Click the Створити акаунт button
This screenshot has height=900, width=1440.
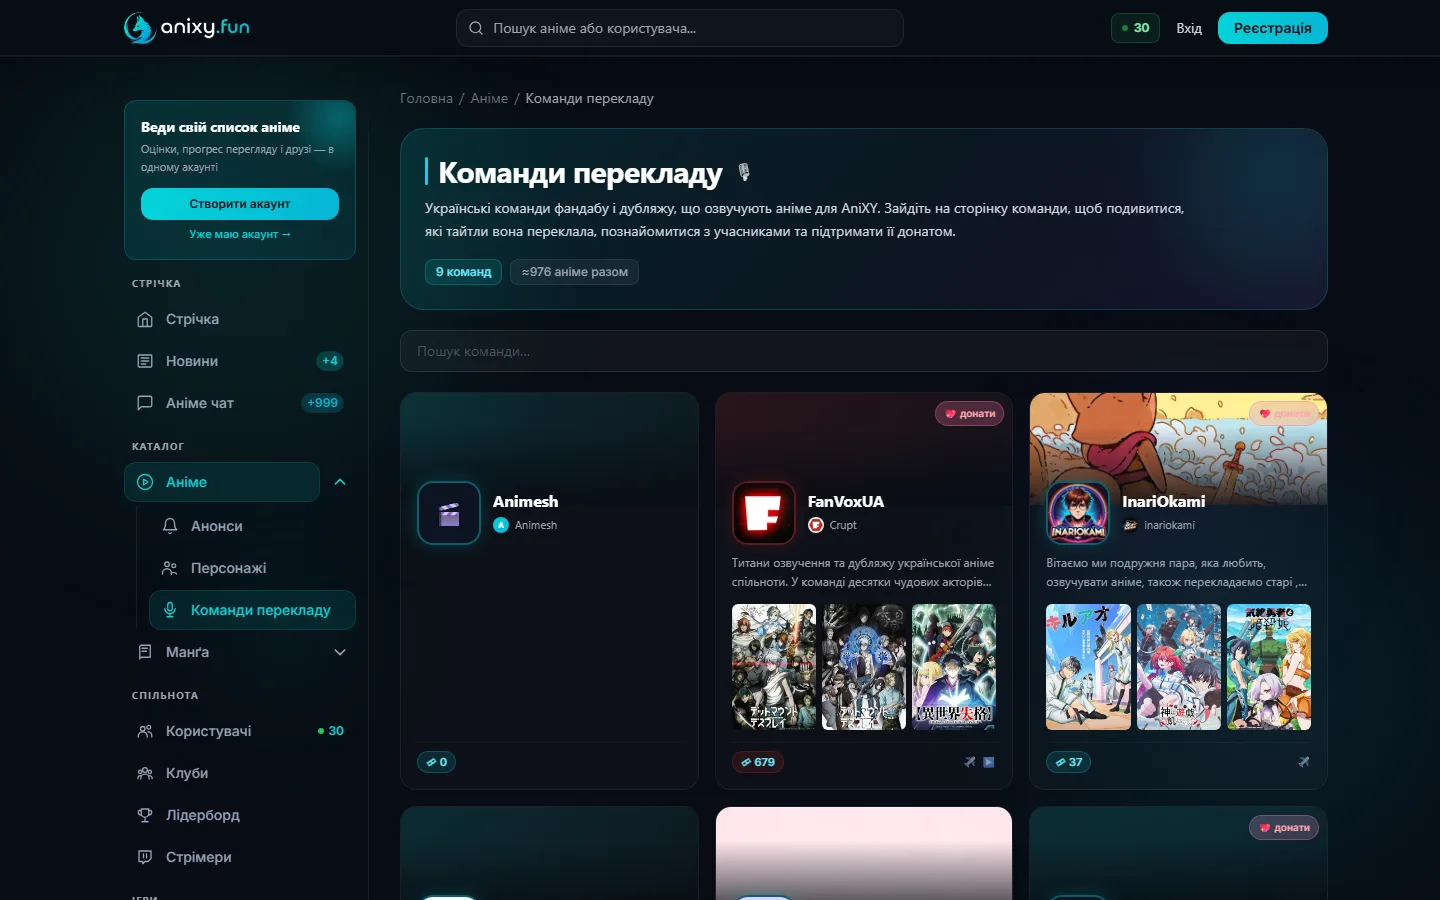click(240, 204)
